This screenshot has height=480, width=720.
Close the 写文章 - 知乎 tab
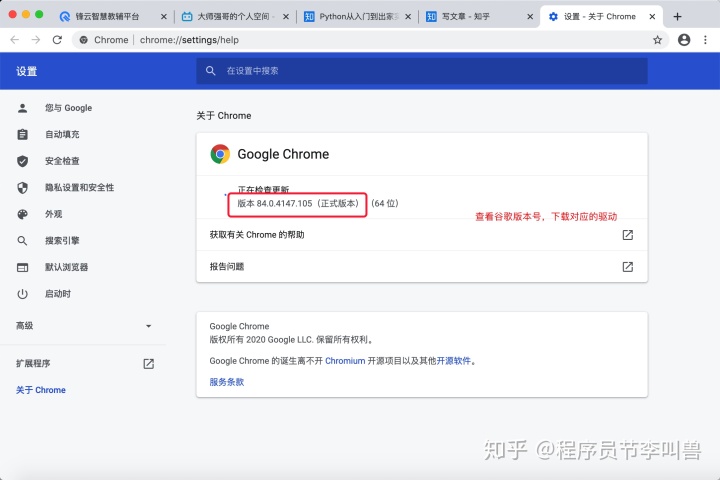tap(530, 17)
